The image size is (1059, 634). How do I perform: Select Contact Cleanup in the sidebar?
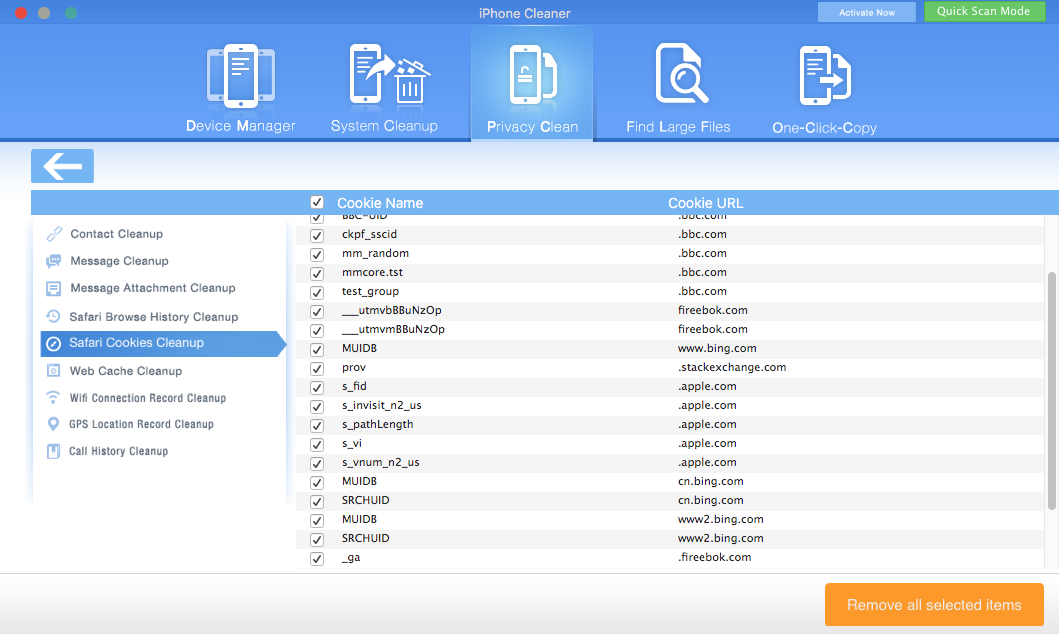tap(117, 234)
